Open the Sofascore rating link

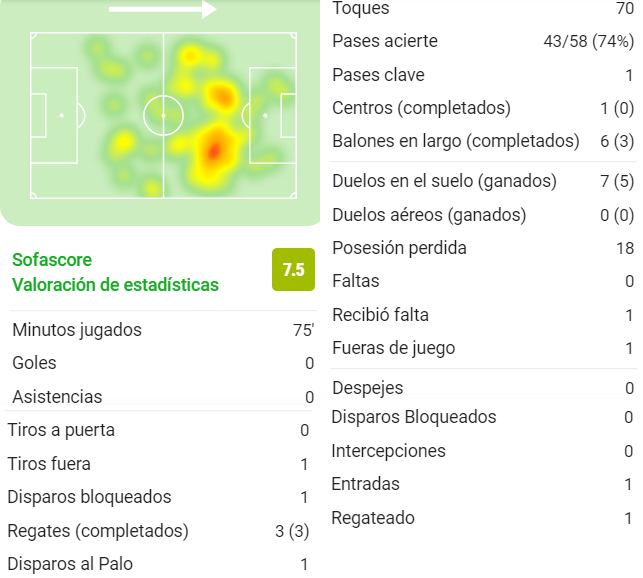tap(52, 260)
